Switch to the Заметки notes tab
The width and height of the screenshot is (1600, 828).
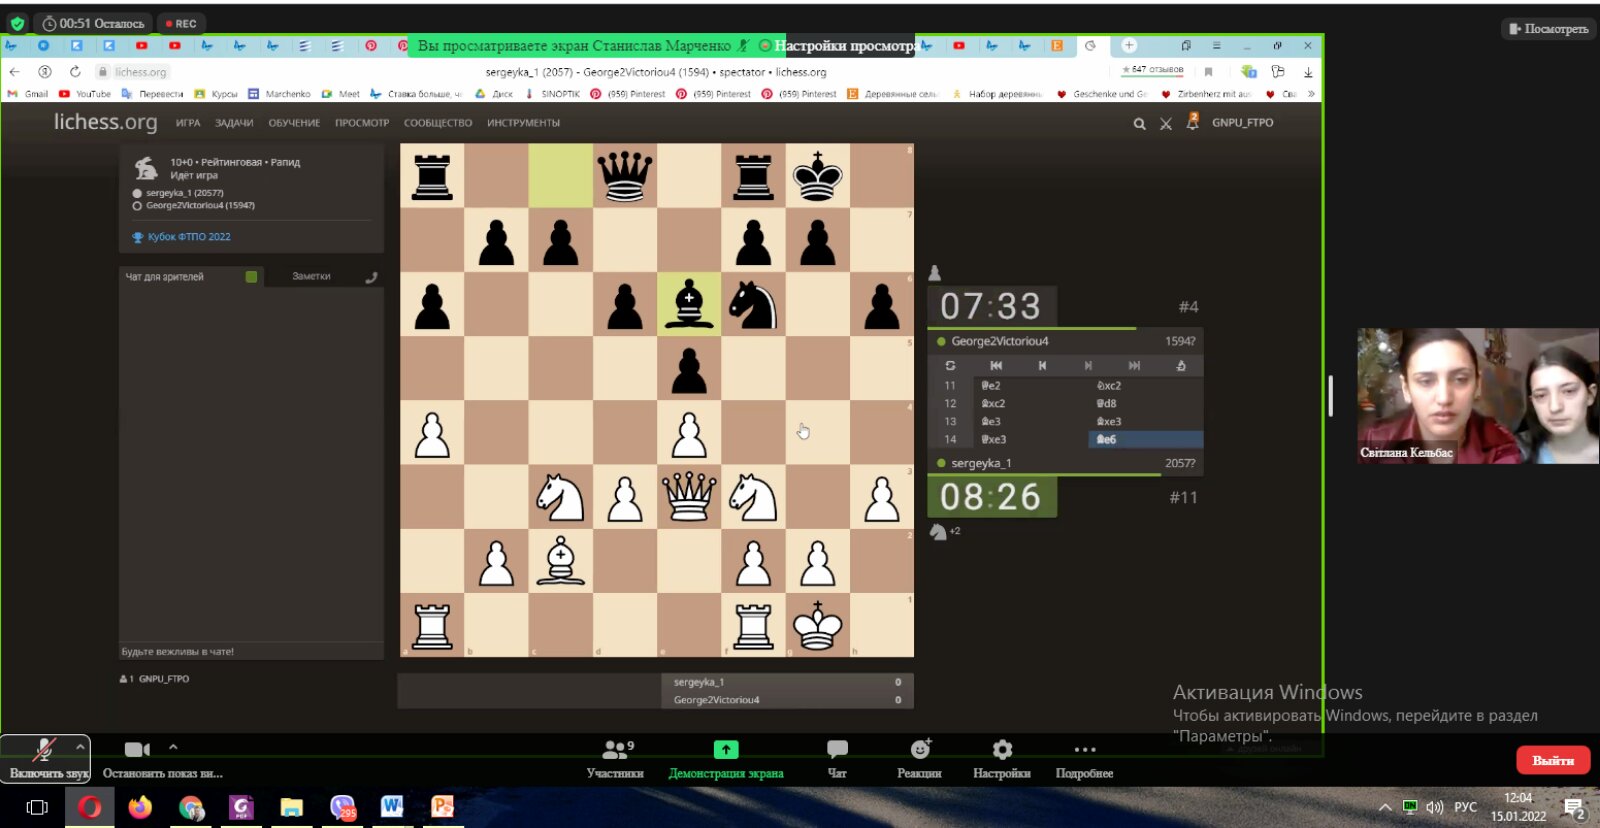click(311, 277)
